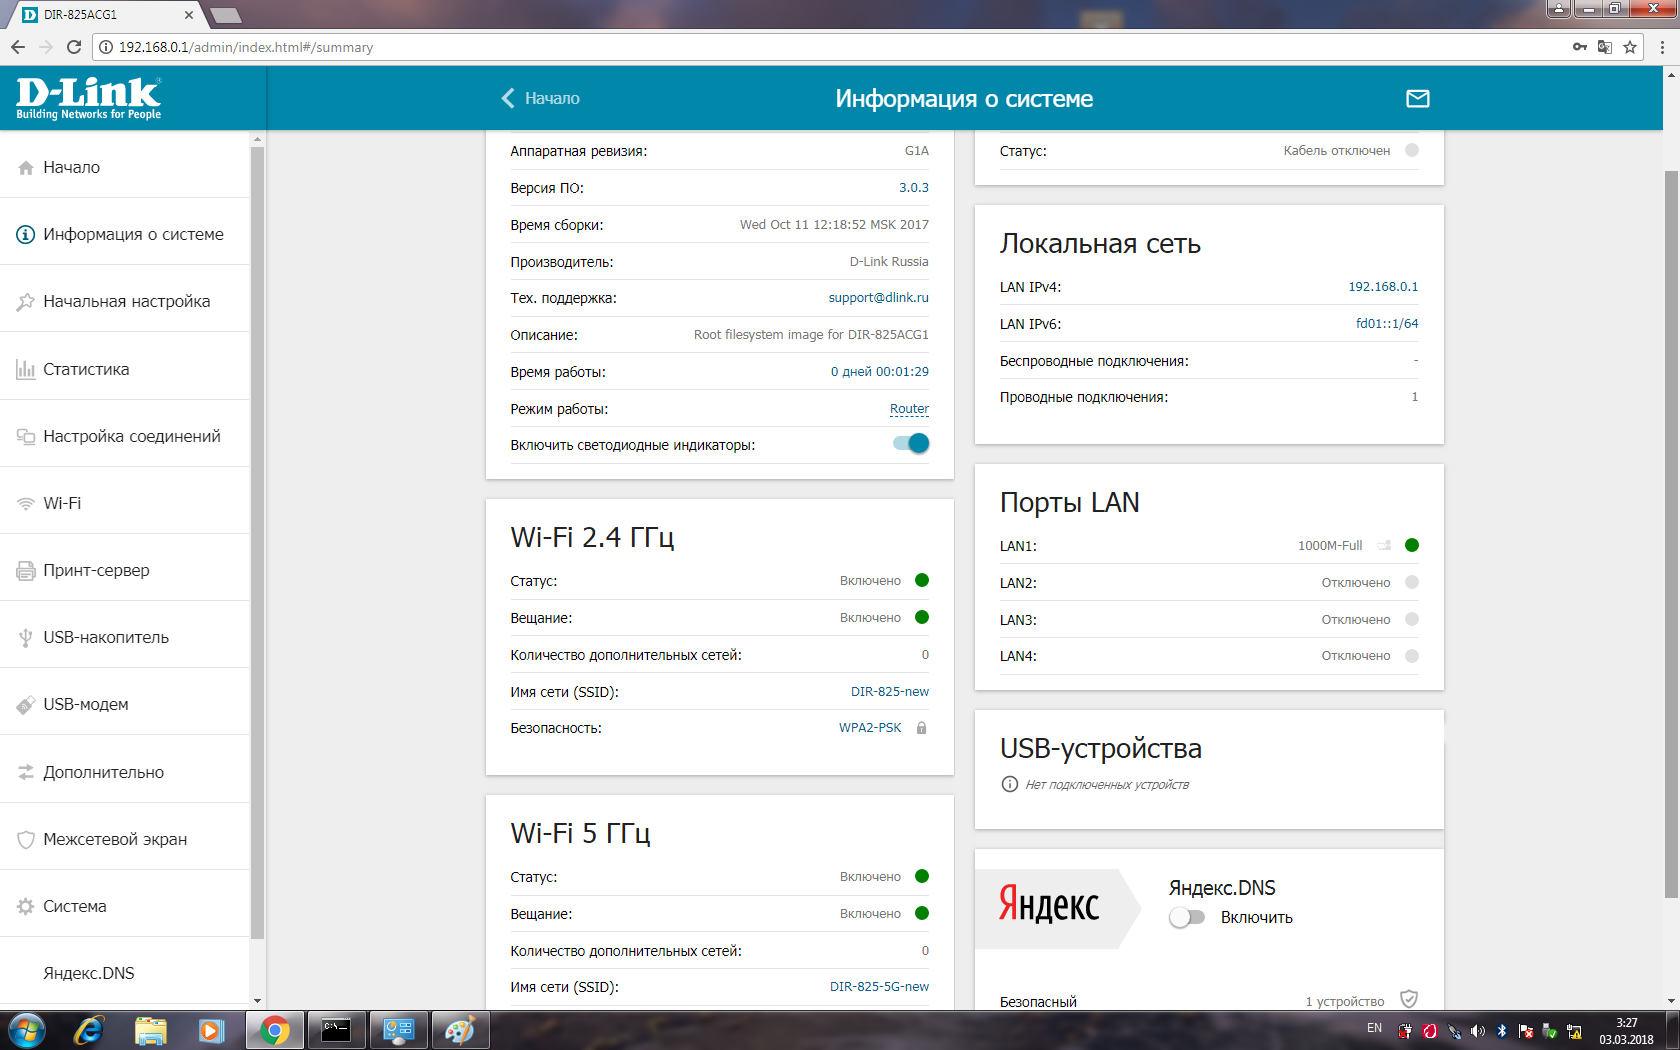The width and height of the screenshot is (1680, 1050).
Task: Toggle the LED indicators switch off
Action: point(911,444)
